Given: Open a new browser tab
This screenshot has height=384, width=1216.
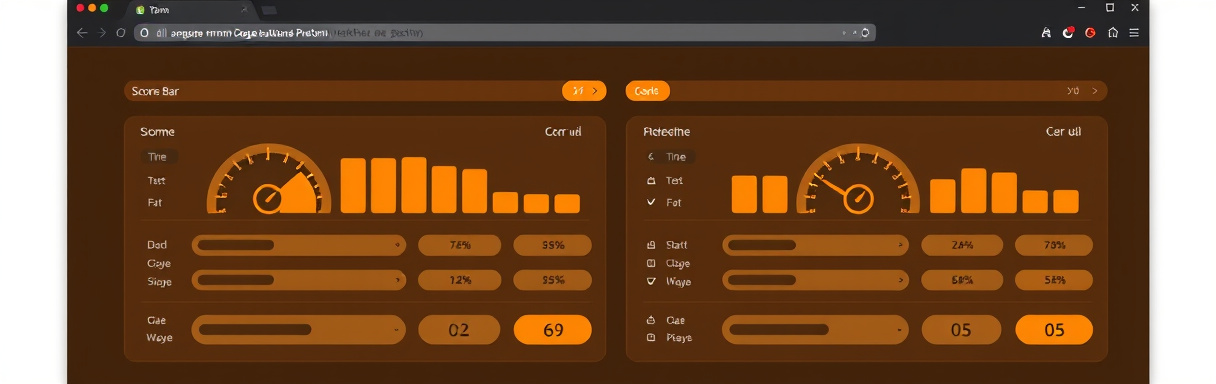Looking at the screenshot, I should [x=269, y=9].
